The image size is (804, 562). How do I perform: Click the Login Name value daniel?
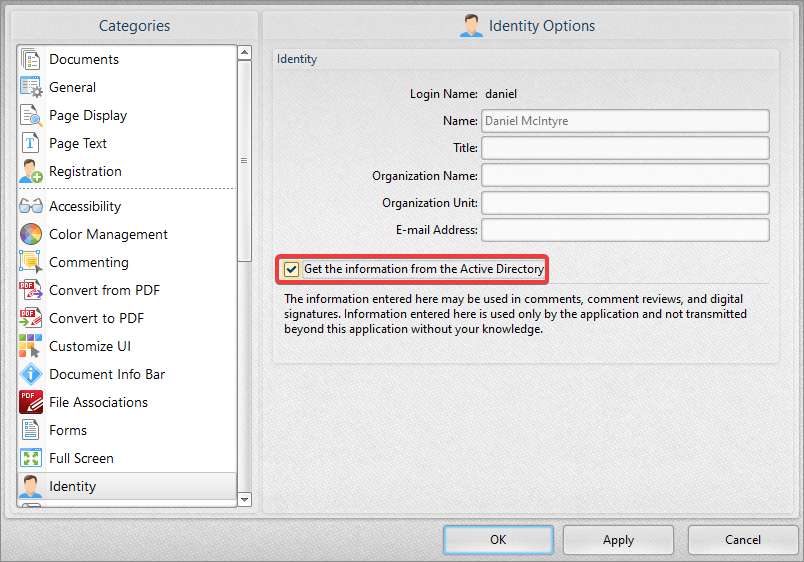click(x=501, y=94)
